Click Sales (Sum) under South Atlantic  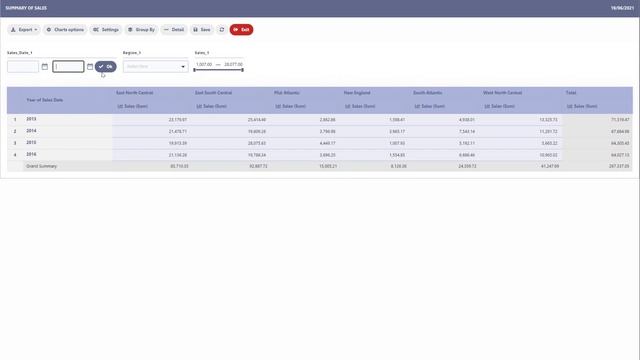tap(430, 107)
